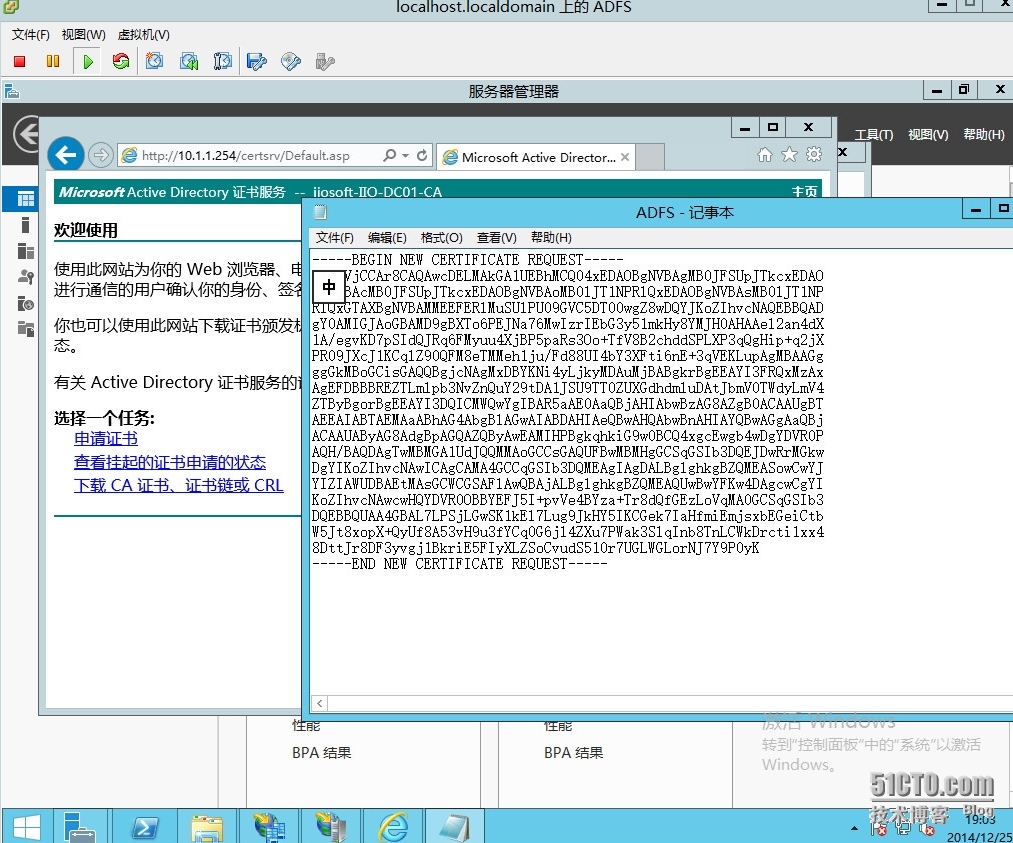Open Notepad 文件(F) menu
Image resolution: width=1013 pixels, height=843 pixels.
pos(335,238)
